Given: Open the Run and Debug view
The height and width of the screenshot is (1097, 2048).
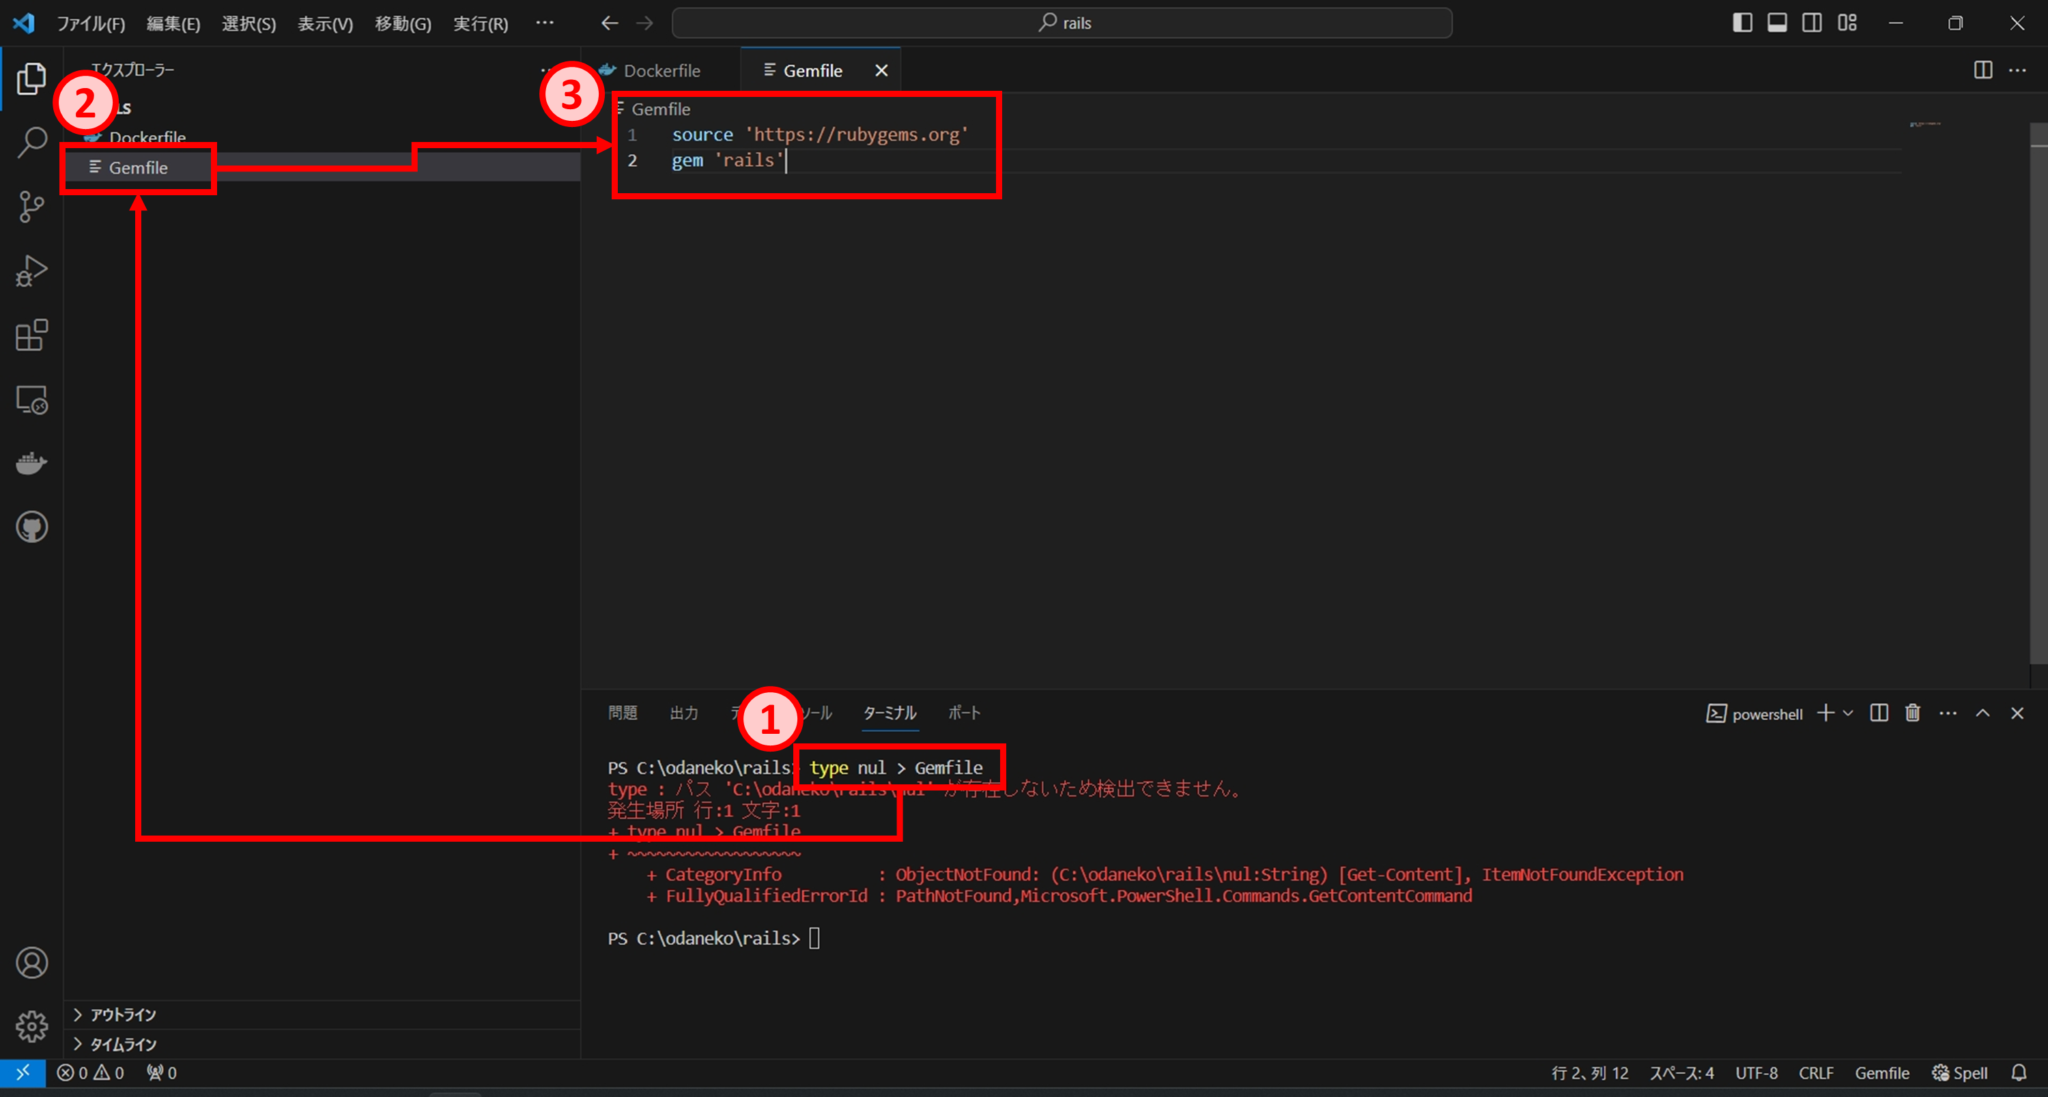Looking at the screenshot, I should (31, 271).
